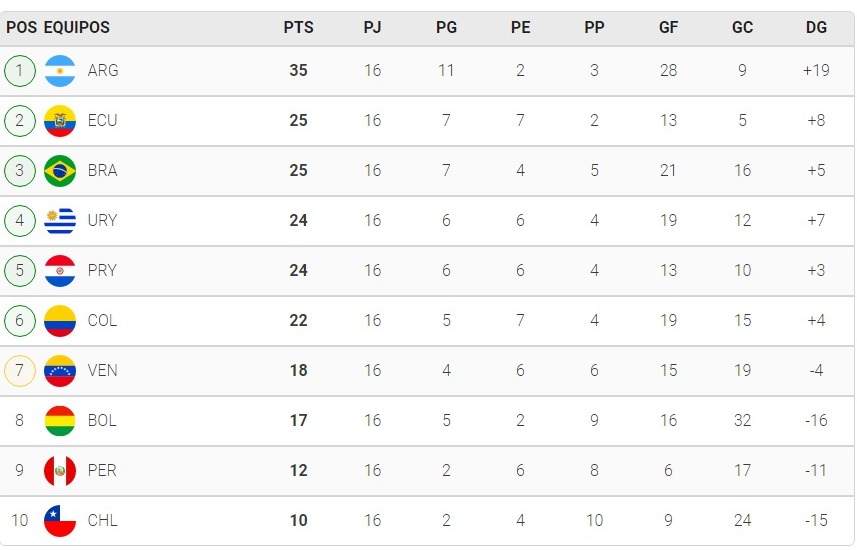Select the EQUIPOS column header
The width and height of the screenshot is (857, 550).
[77, 27]
